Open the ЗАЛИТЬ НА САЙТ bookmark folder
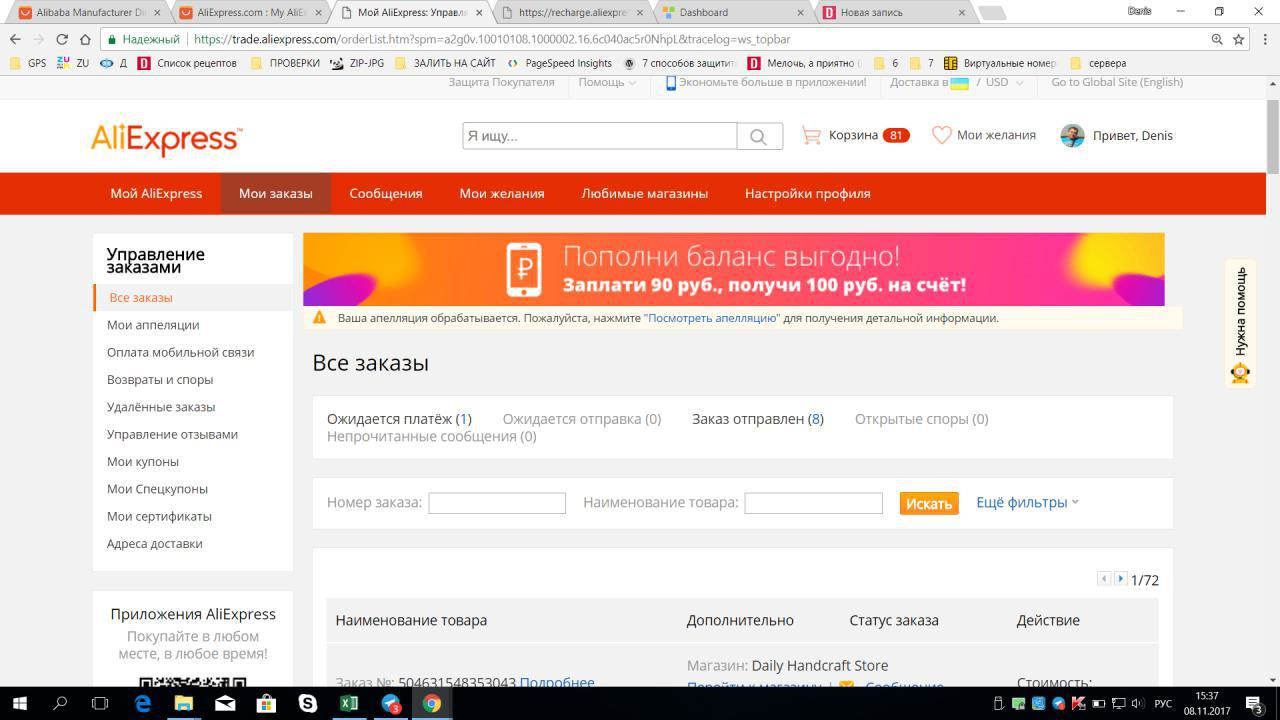Screen dimensions: 1280x720 click(446, 63)
